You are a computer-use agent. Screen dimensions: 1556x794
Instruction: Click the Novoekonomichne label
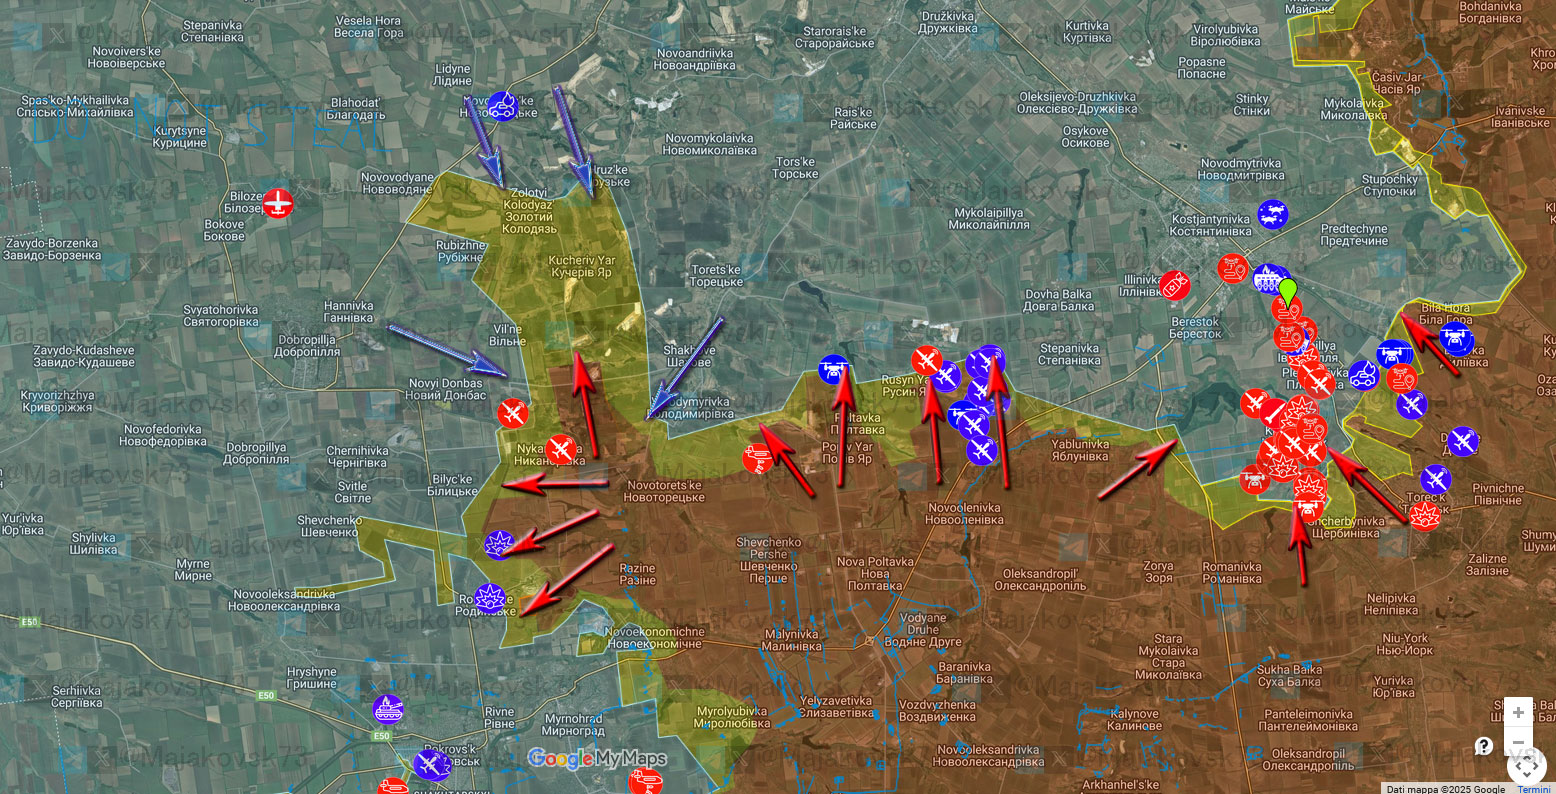[x=655, y=638]
